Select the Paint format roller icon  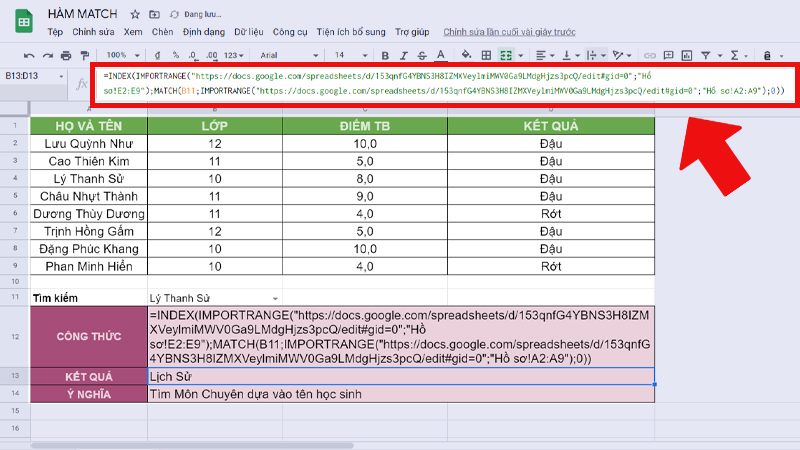point(85,55)
